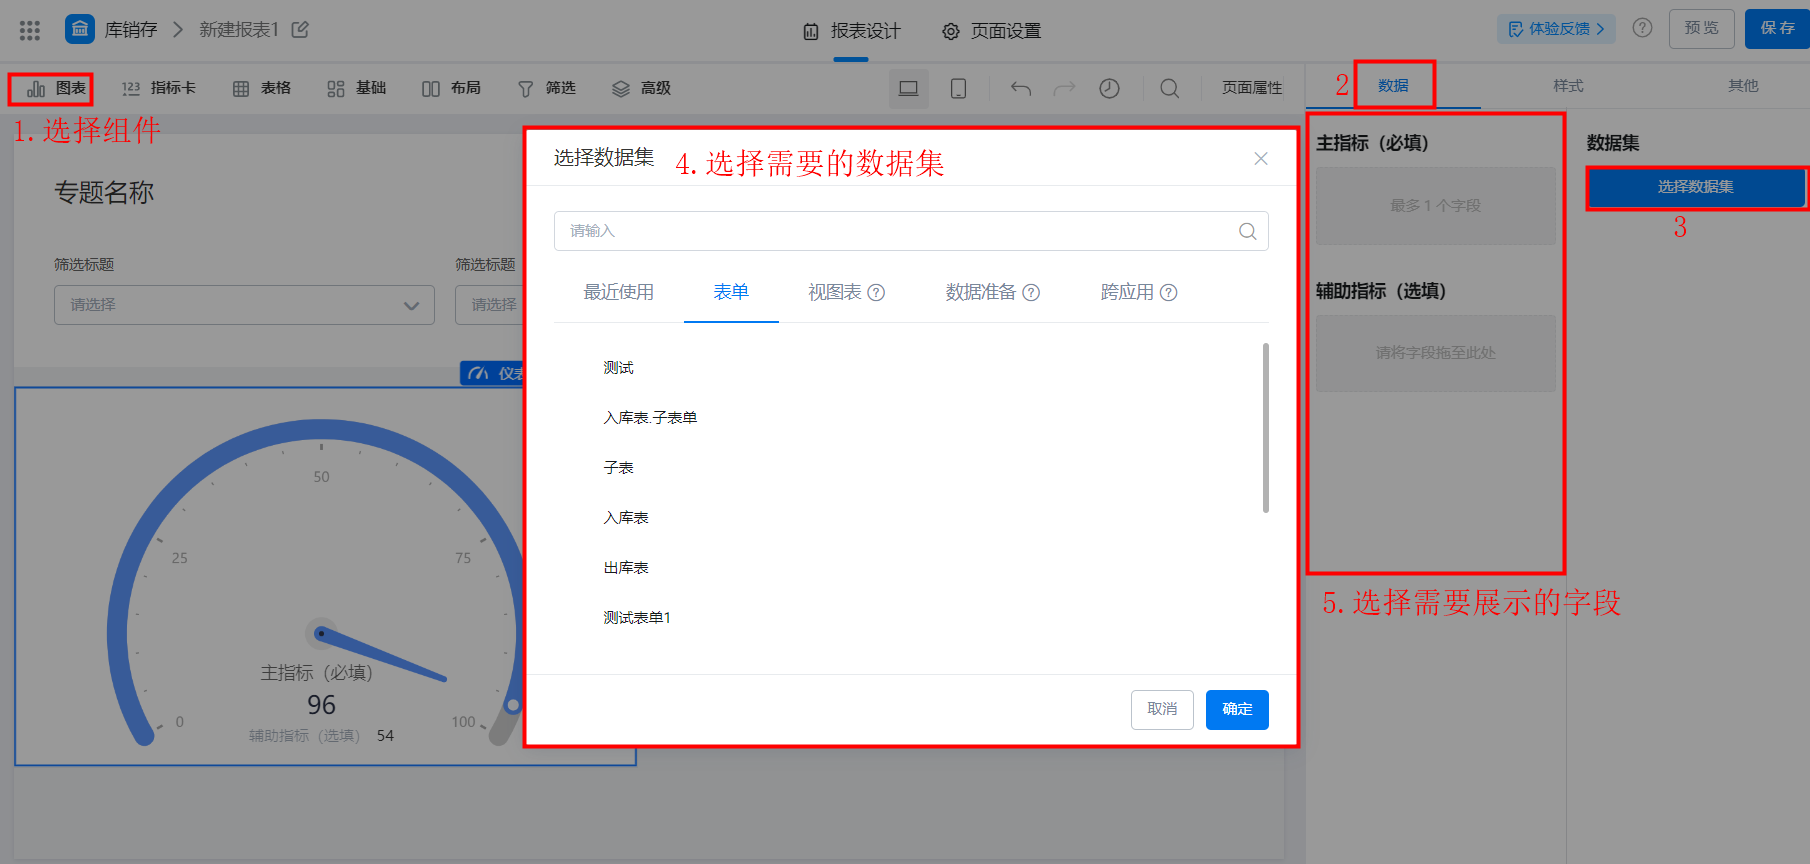The height and width of the screenshot is (864, 1810).
Task: Open the history clock icon
Action: pyautogui.click(x=1109, y=88)
